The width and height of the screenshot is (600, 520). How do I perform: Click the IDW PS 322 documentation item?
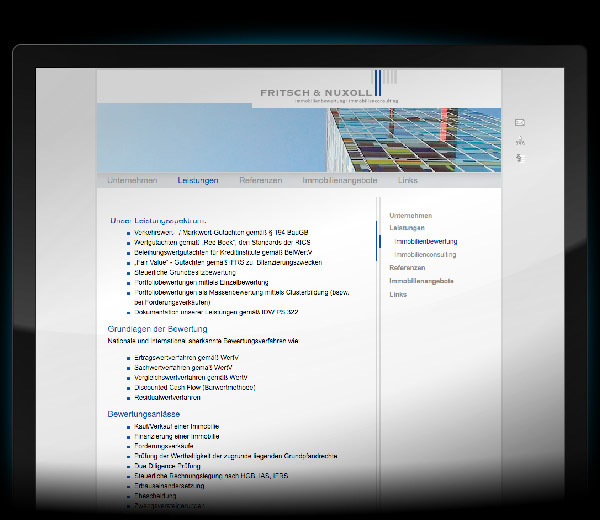tap(216, 312)
